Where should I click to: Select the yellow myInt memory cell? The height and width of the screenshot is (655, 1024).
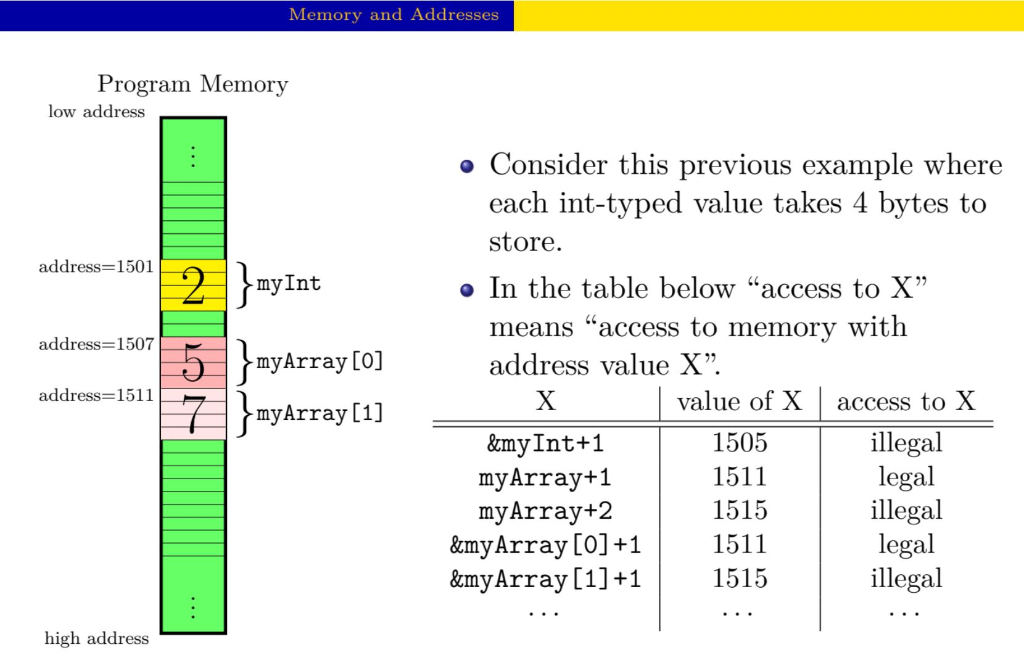coord(192,285)
